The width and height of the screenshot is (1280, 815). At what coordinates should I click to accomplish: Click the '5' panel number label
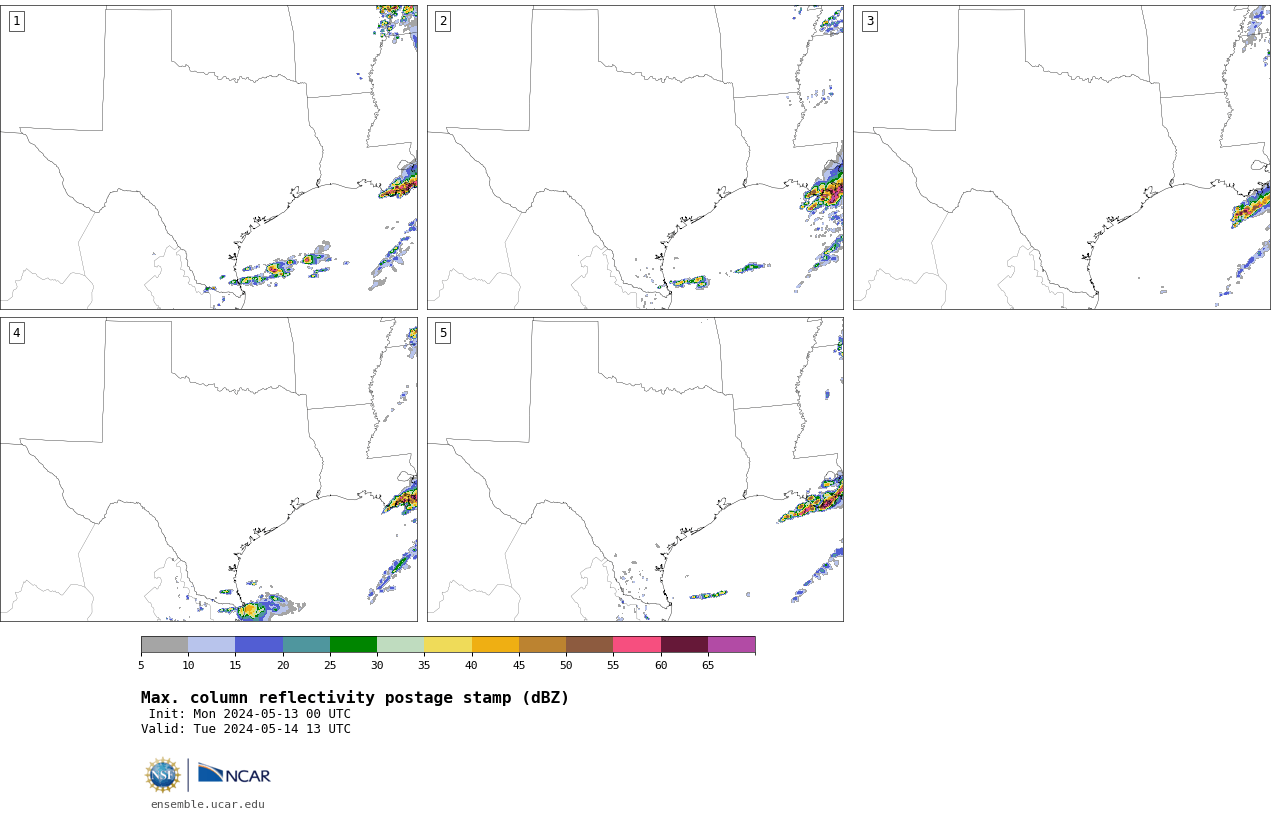443,333
